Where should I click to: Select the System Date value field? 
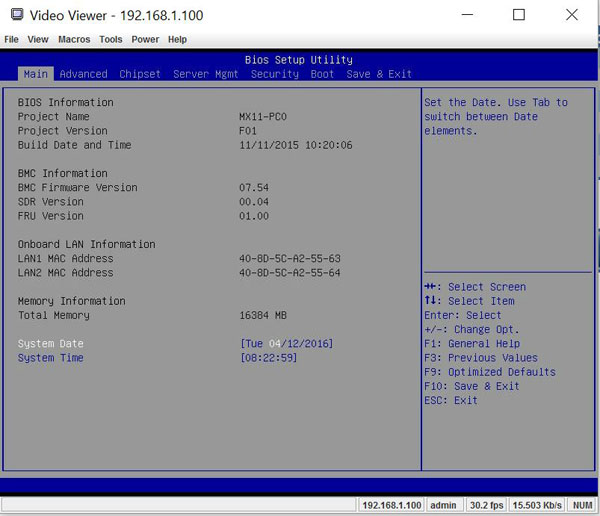[x=287, y=344]
